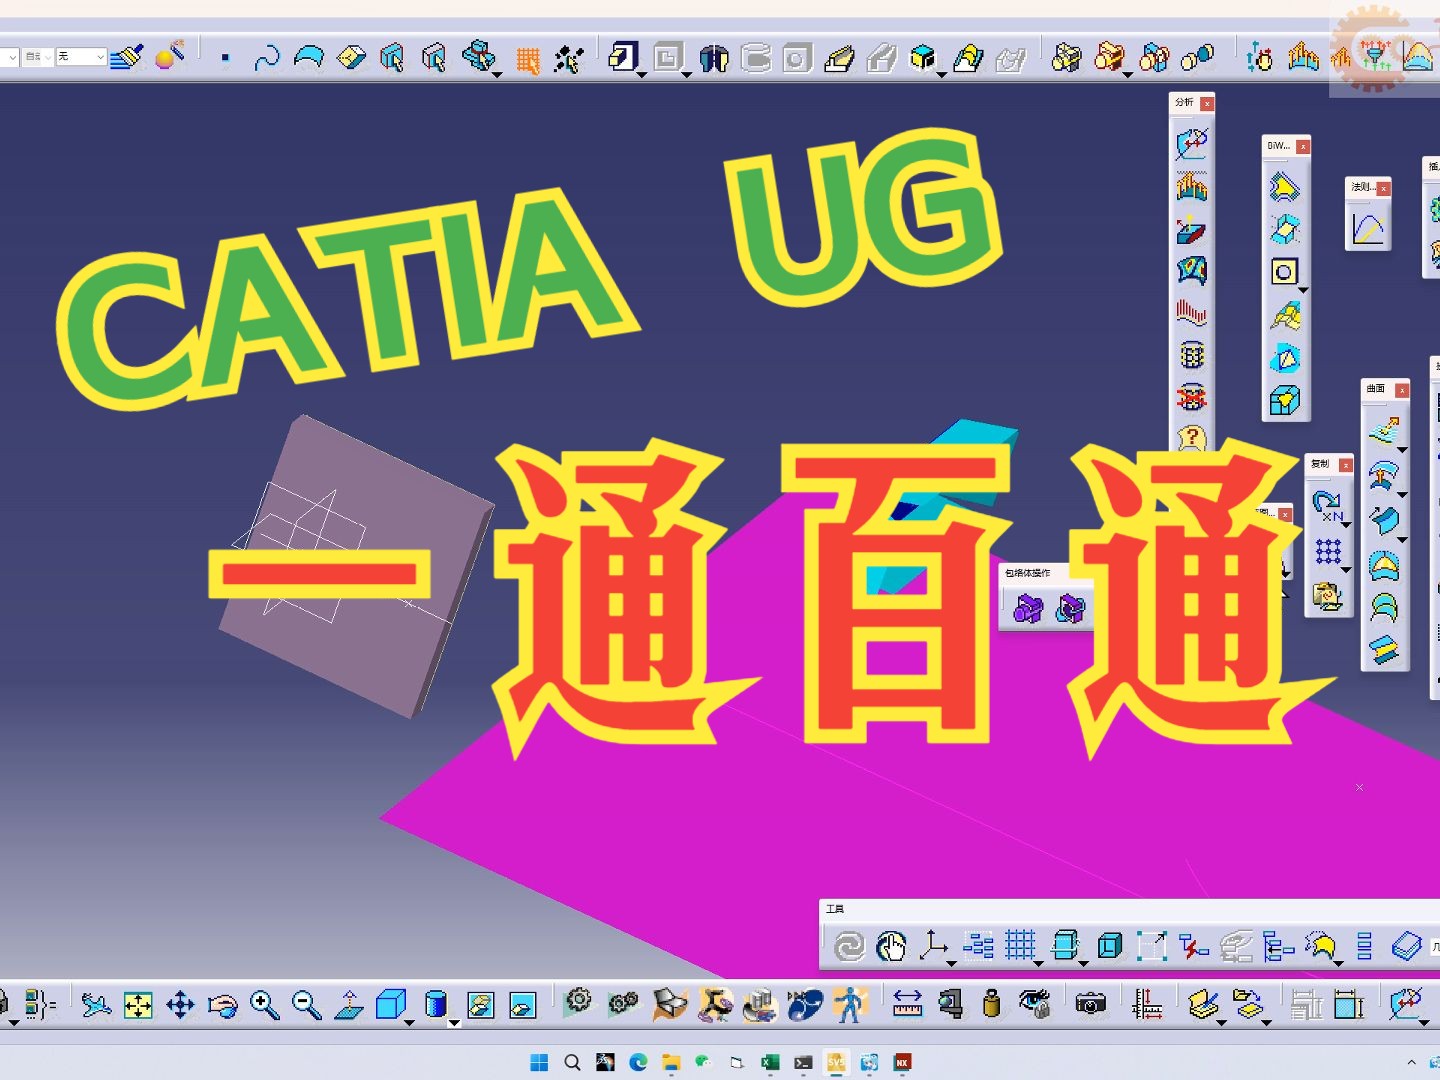The image size is (1440, 1080).
Task: Select the Pan four-arrow icon
Action: tap(180, 1004)
